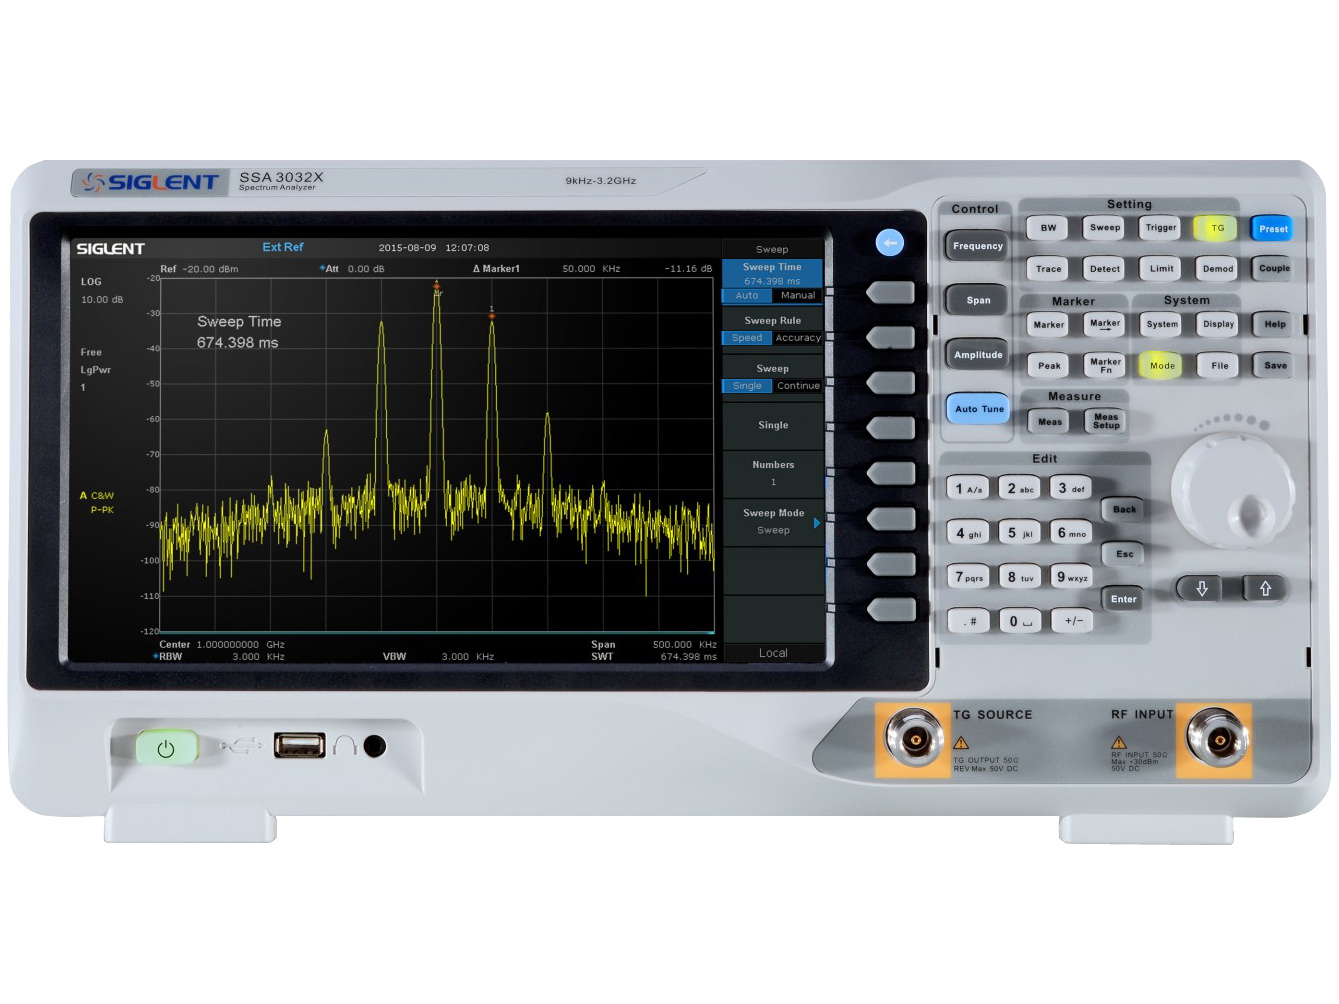Click the Limit key
Image resolution: width=1339 pixels, height=1004 pixels.
click(1161, 269)
